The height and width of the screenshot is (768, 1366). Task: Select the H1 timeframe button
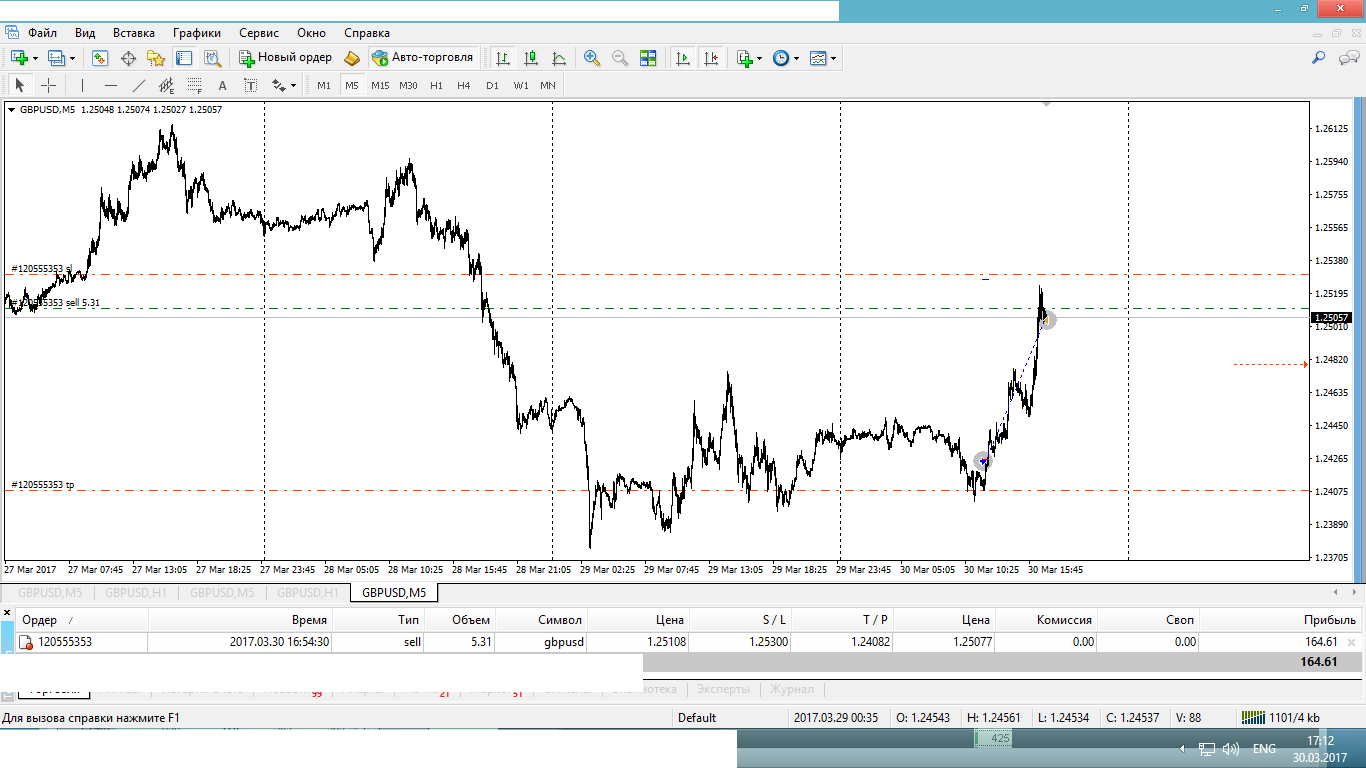(436, 86)
